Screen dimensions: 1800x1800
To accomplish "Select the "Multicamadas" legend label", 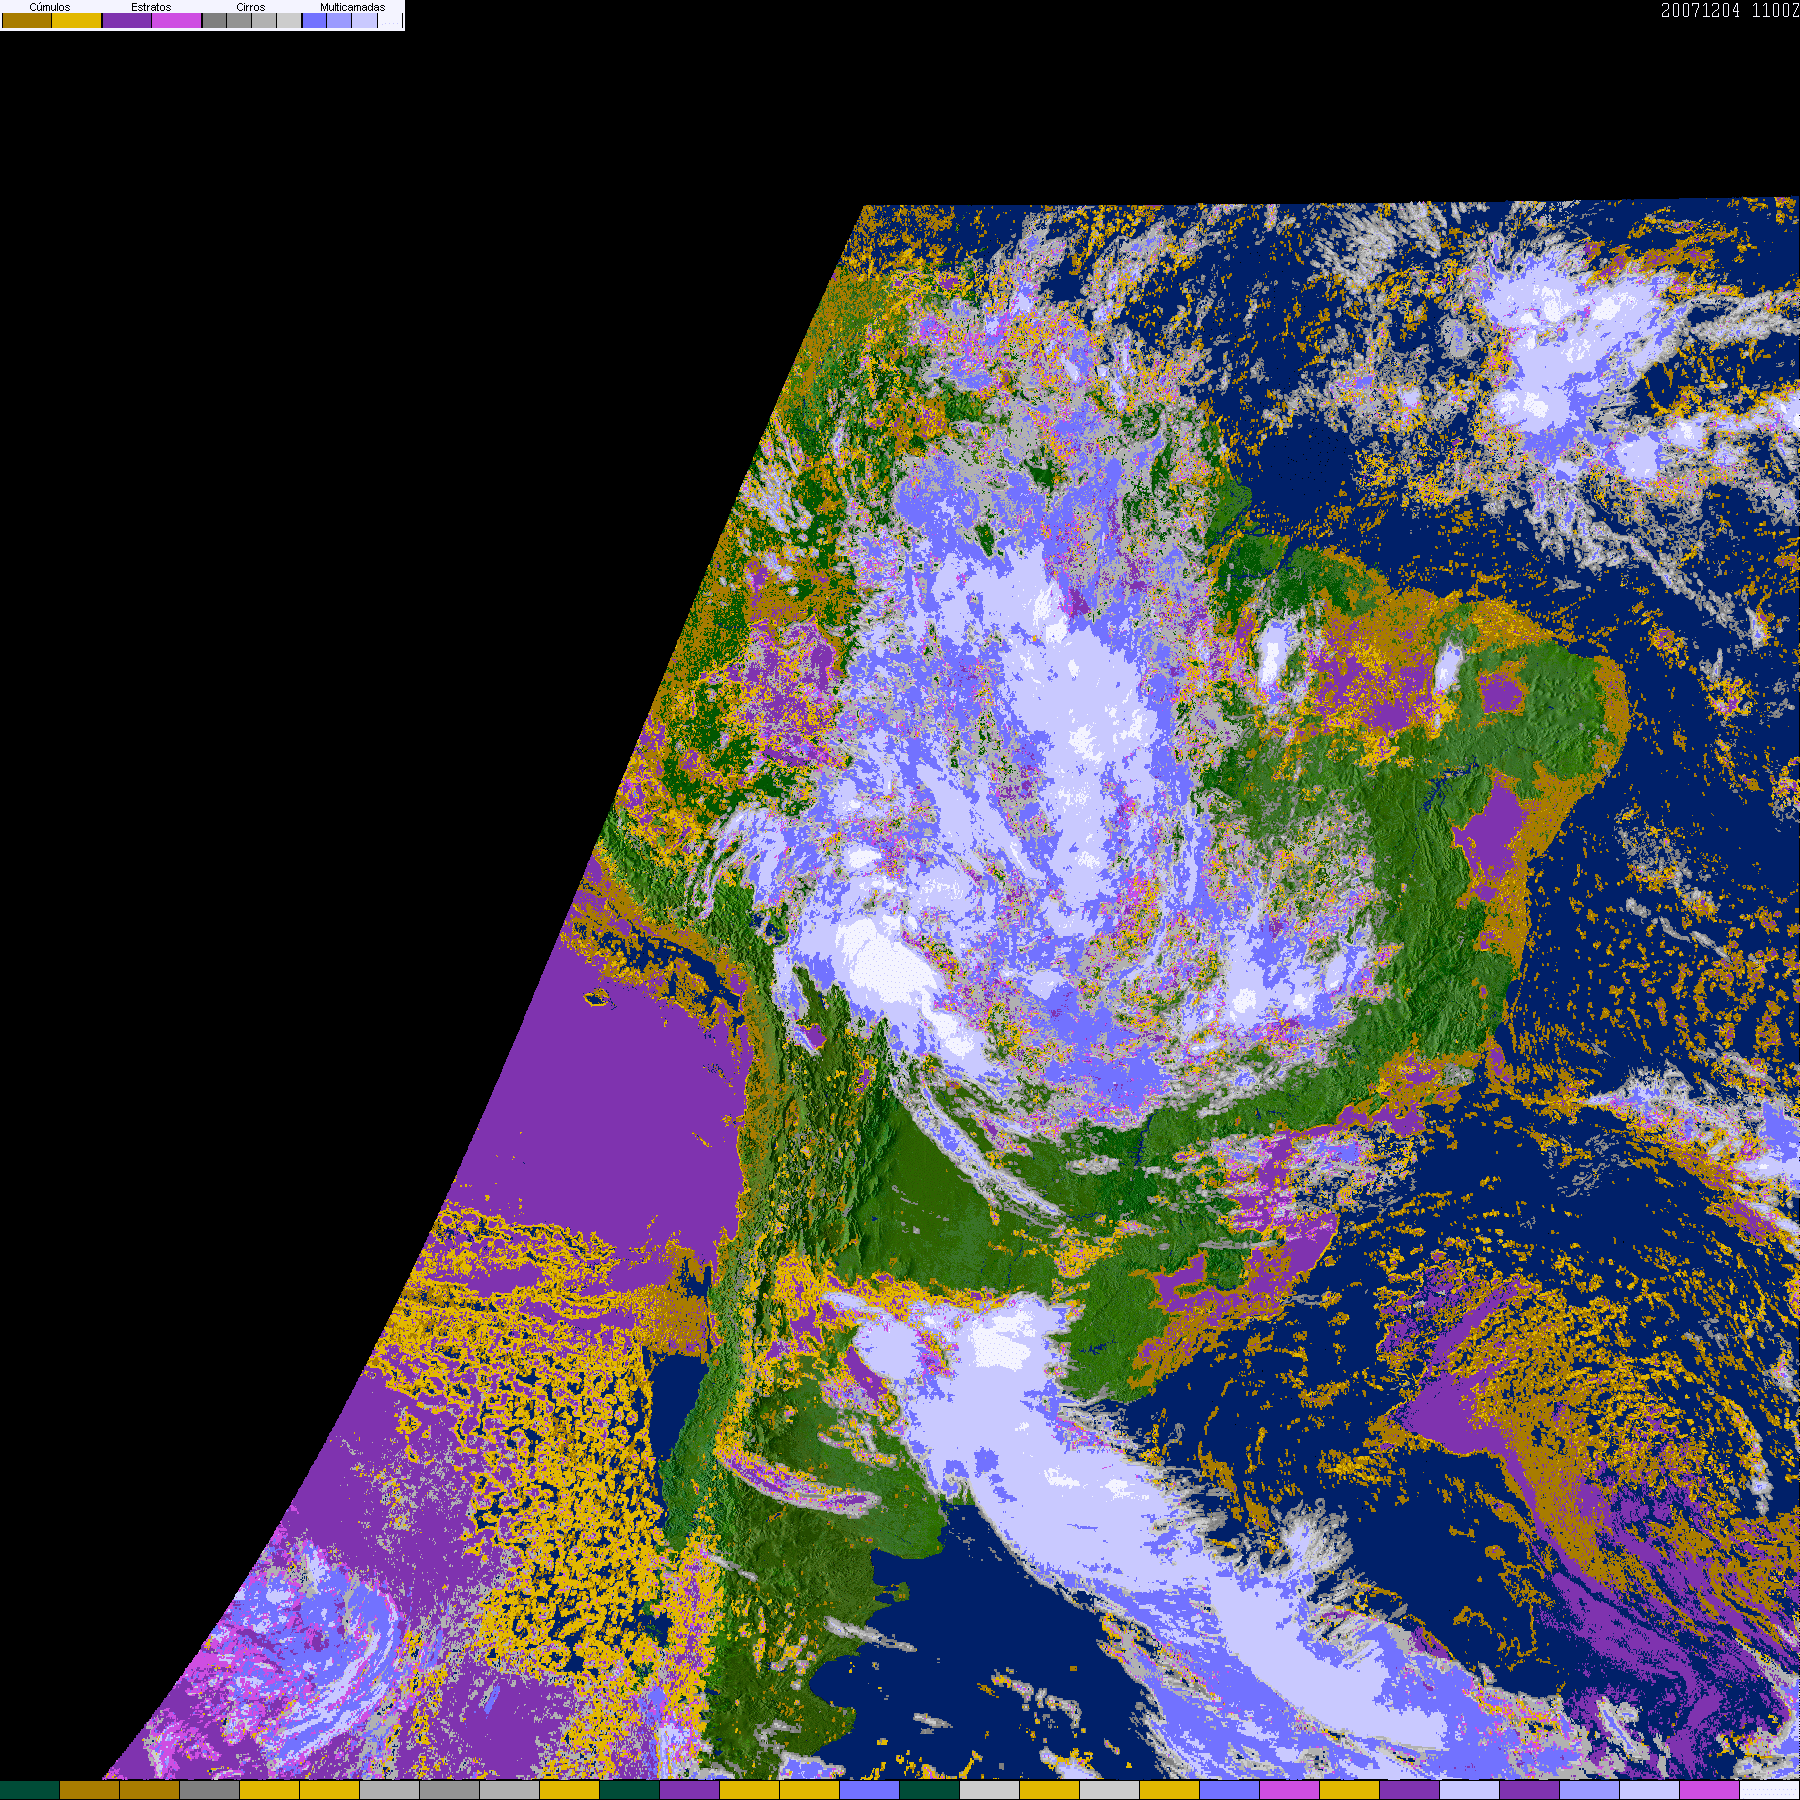I will pos(352,7).
